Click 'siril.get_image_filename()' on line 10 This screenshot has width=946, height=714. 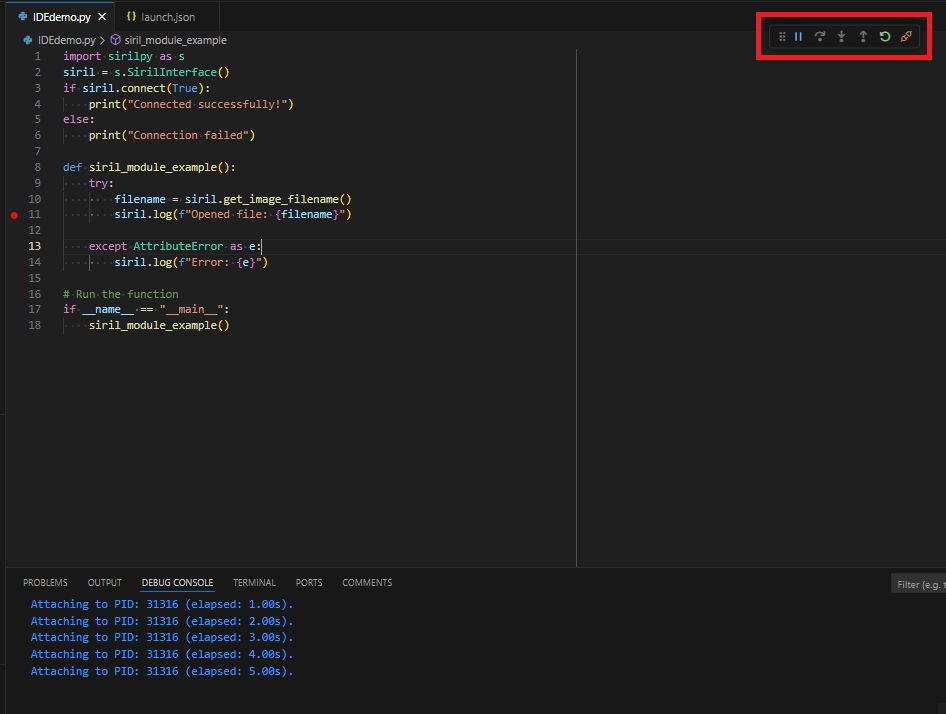pyautogui.click(x=268, y=199)
